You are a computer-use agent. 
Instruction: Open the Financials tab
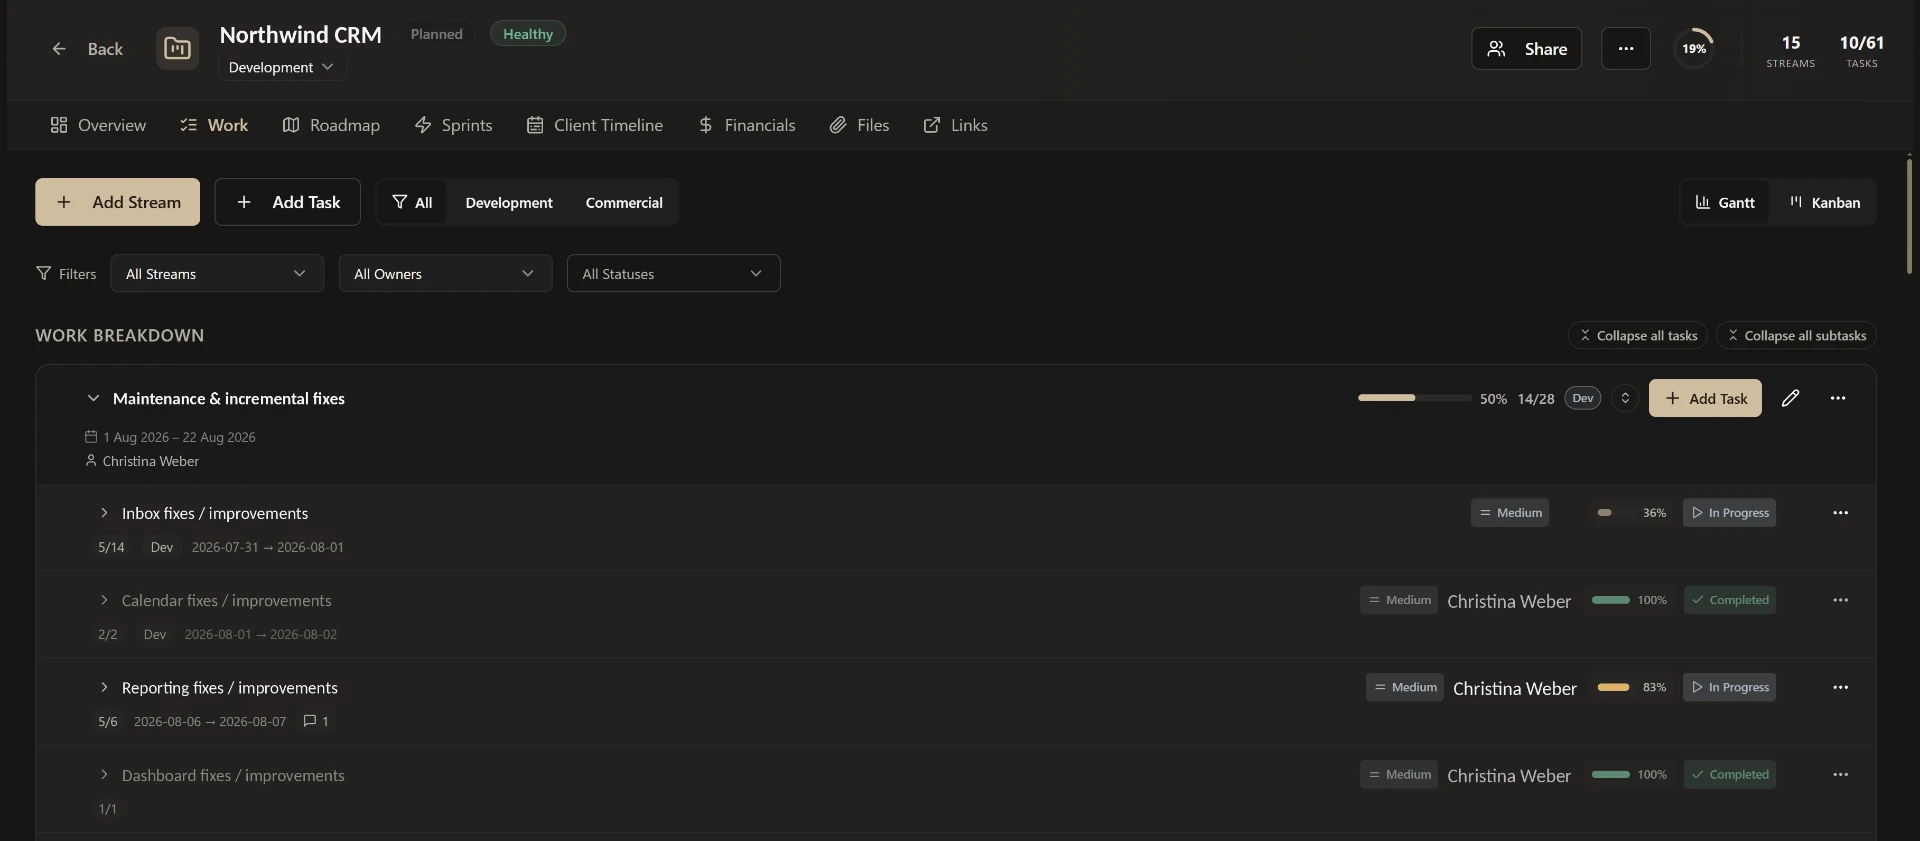click(x=746, y=125)
